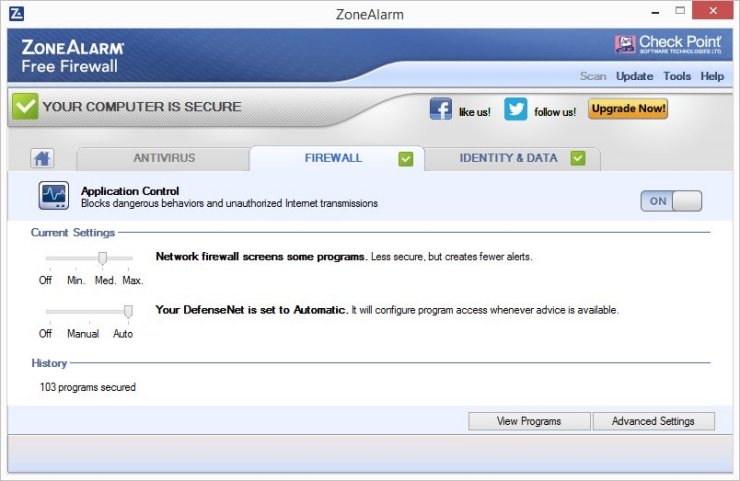
Task: Click the View Programs button
Action: (529, 421)
